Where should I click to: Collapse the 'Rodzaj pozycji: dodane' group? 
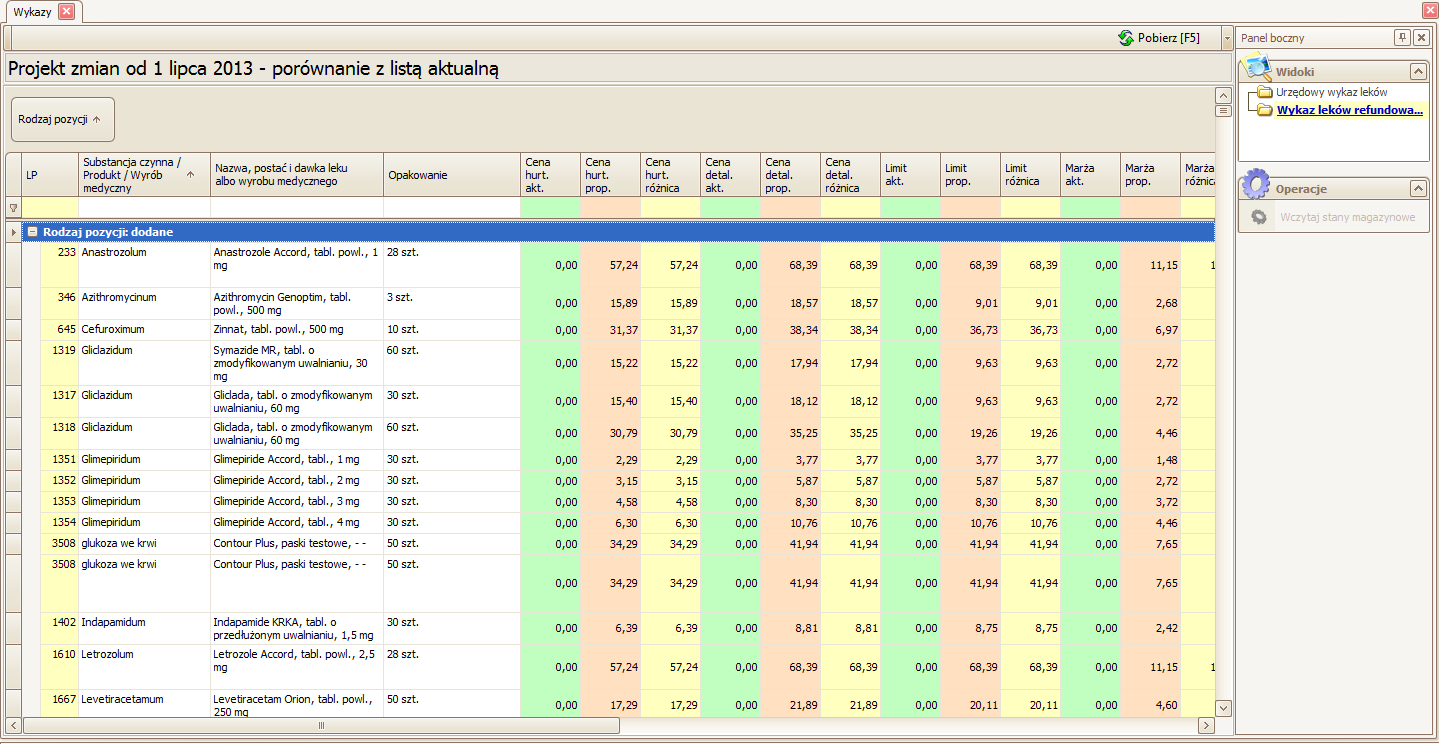pos(32,232)
